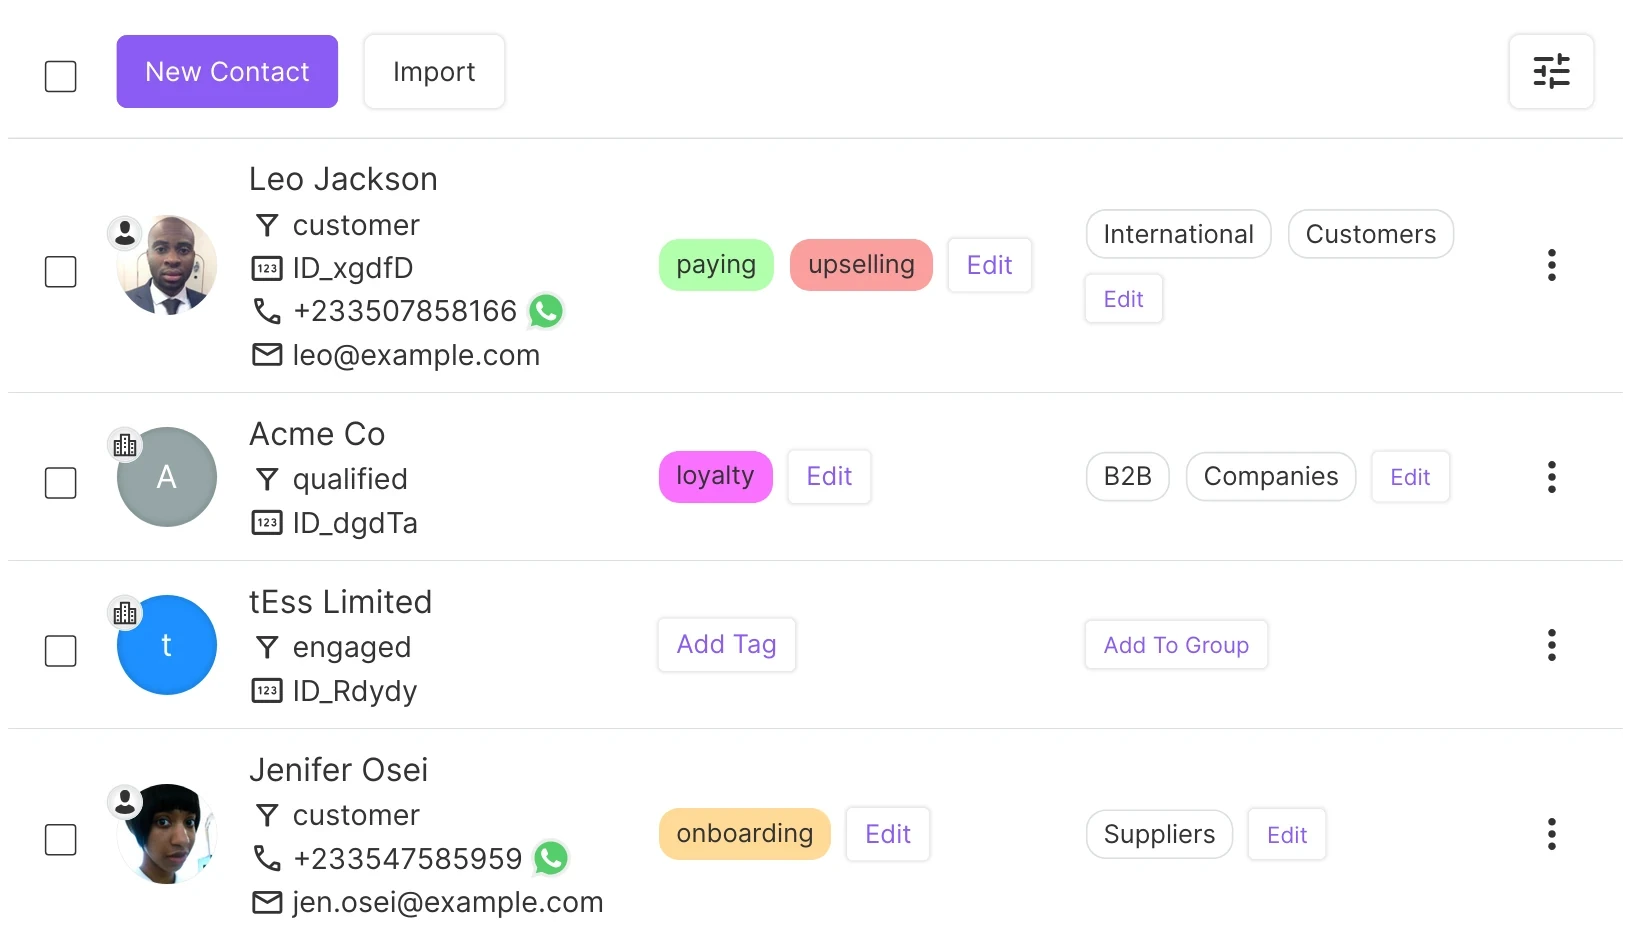Click the email envelope icon for leo@example.com
Image resolution: width=1631 pixels, height=942 pixels.
[x=267, y=355]
